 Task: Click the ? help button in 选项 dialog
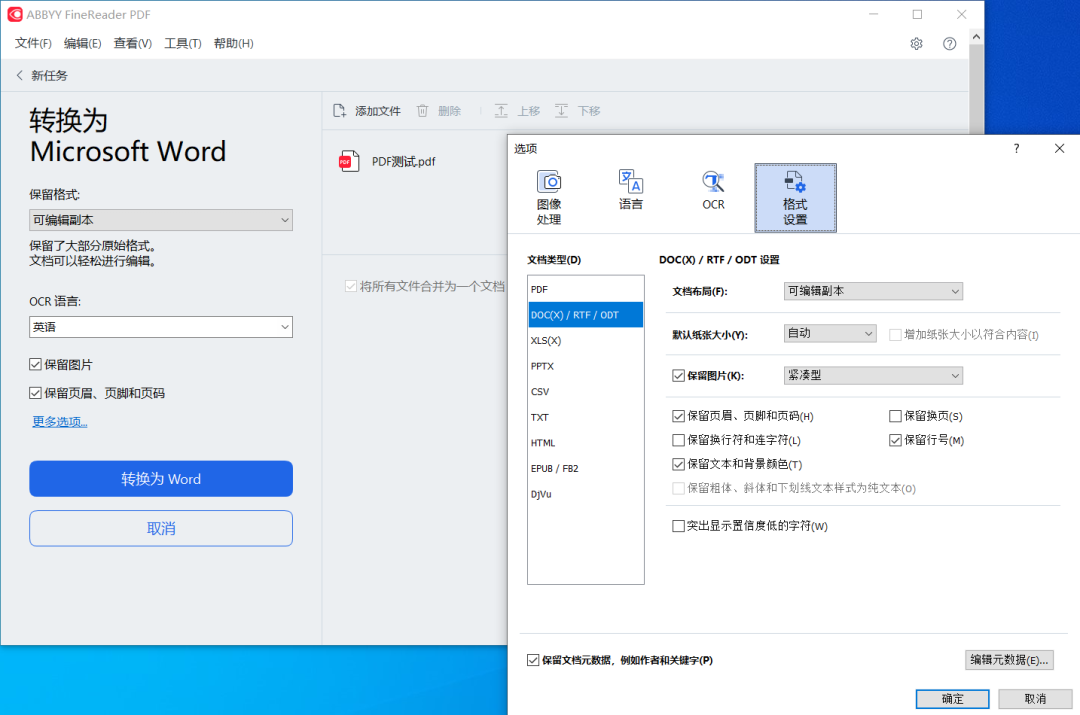1016,148
